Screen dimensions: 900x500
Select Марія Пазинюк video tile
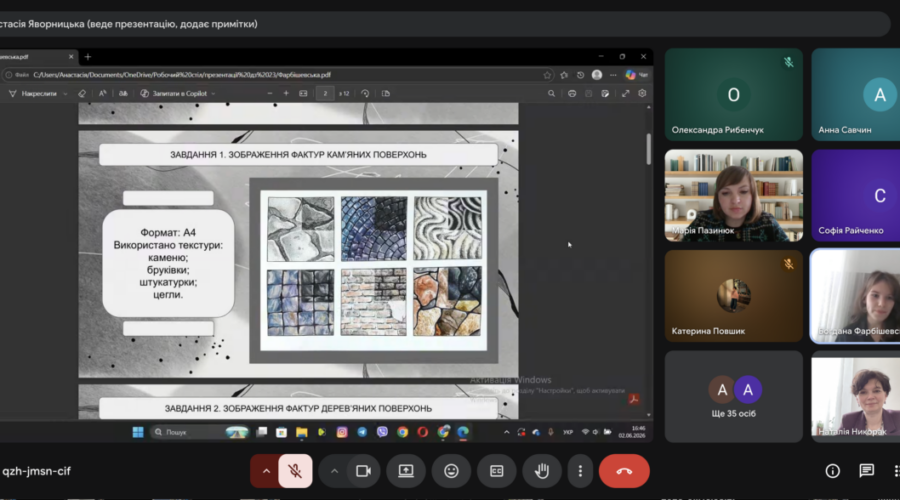pos(734,195)
